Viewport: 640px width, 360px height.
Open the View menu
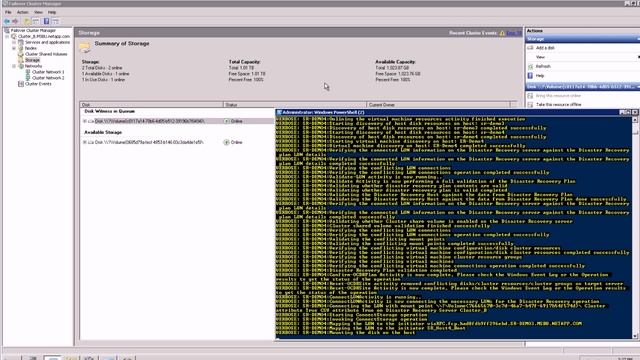coord(38,12)
